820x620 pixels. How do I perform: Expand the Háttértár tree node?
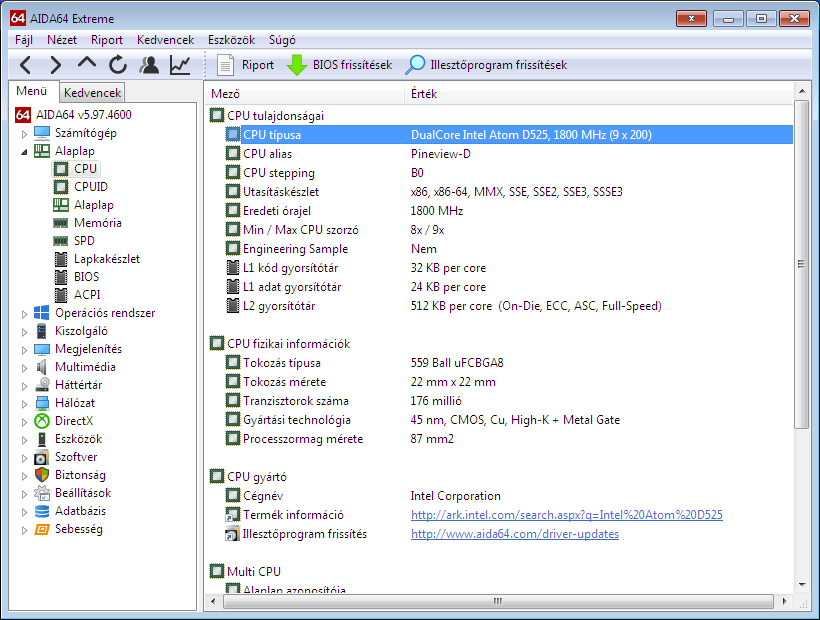click(24, 386)
